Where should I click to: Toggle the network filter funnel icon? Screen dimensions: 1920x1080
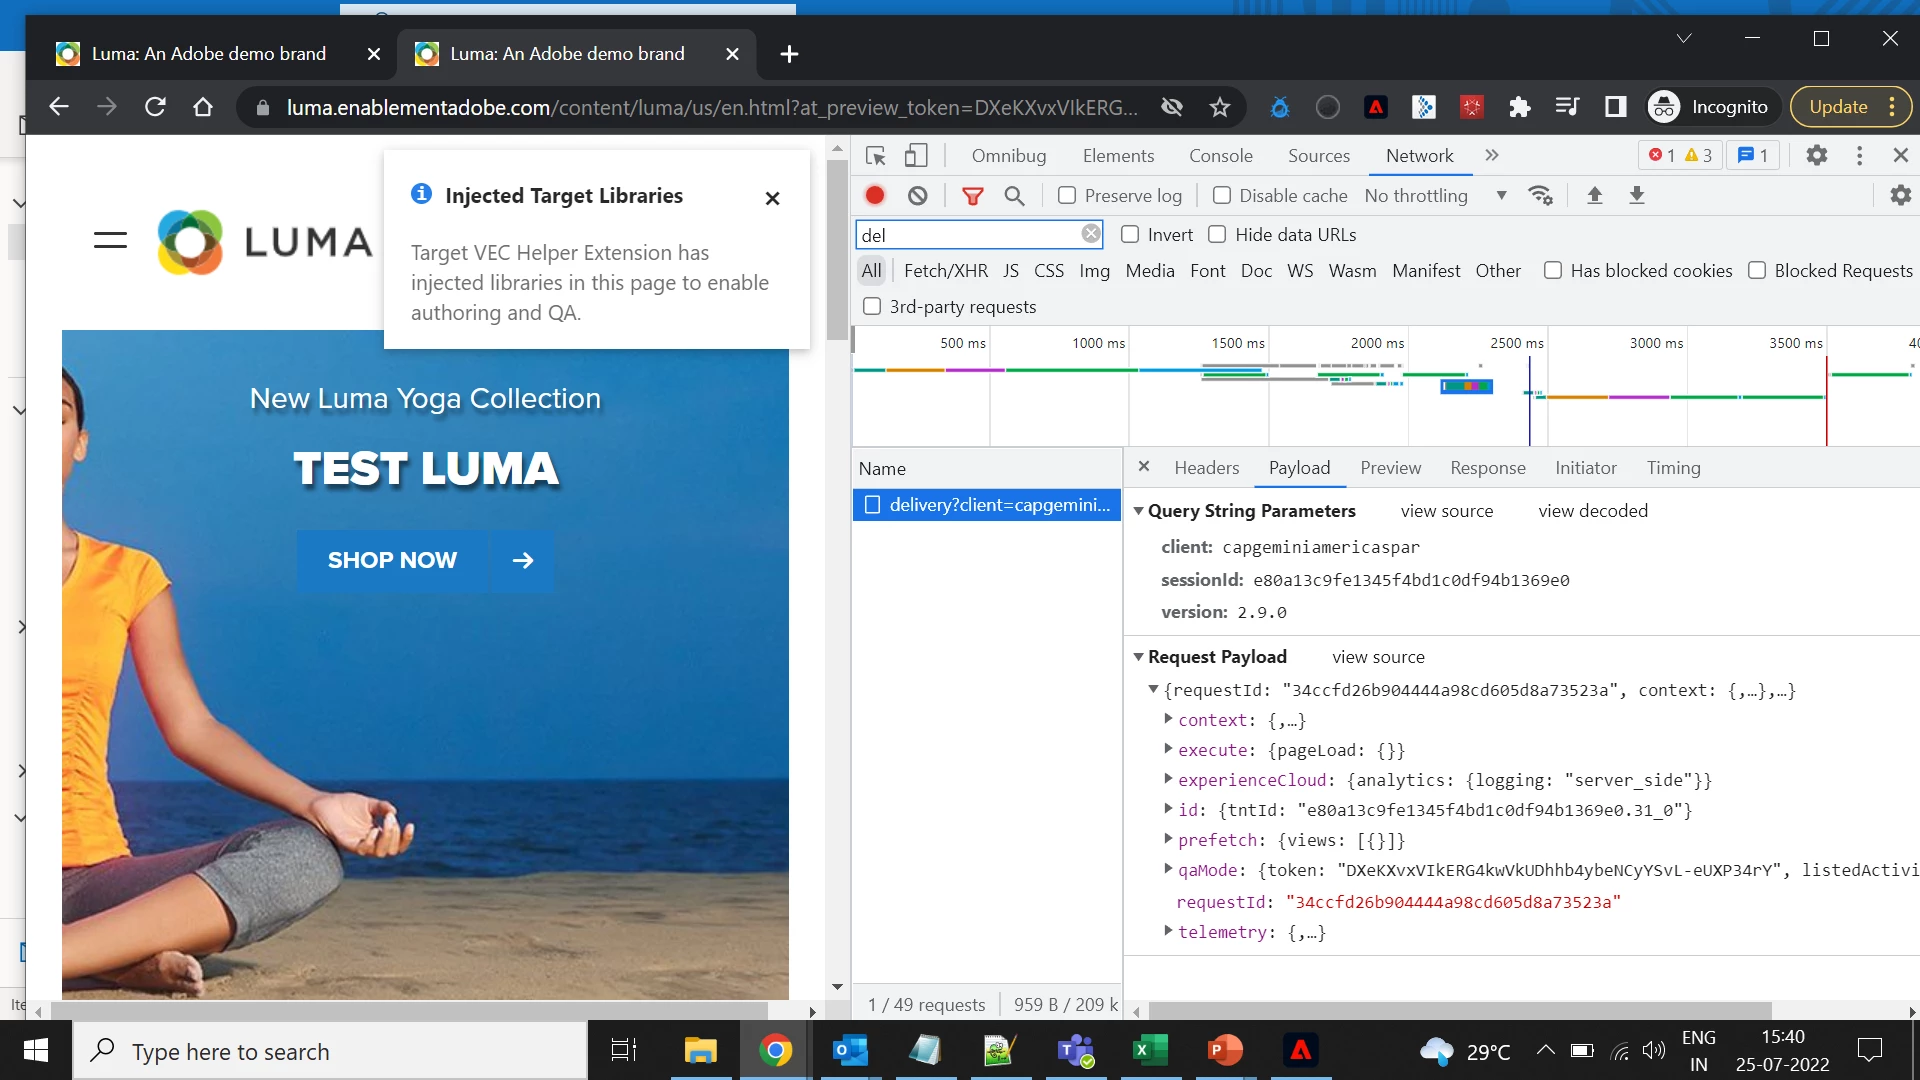(x=972, y=196)
